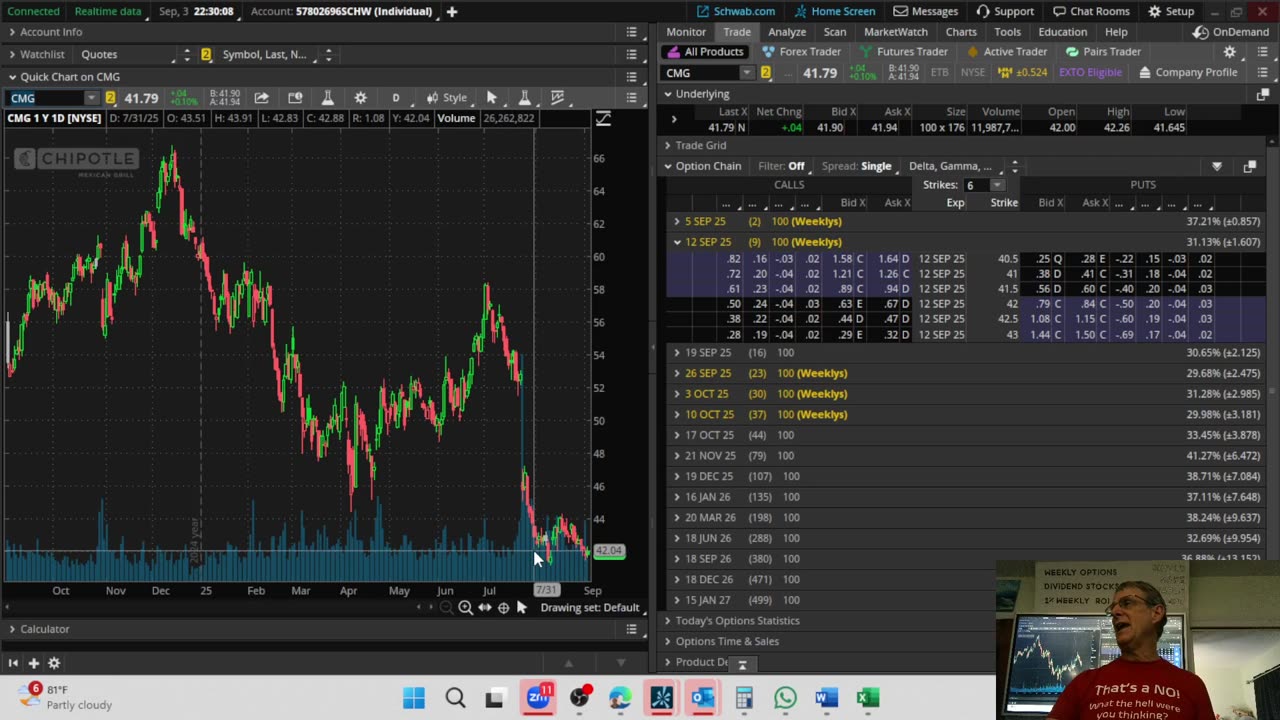Viewport: 1280px width, 720px height.
Task: Add new account tab with plus icon
Action: [x=451, y=12]
